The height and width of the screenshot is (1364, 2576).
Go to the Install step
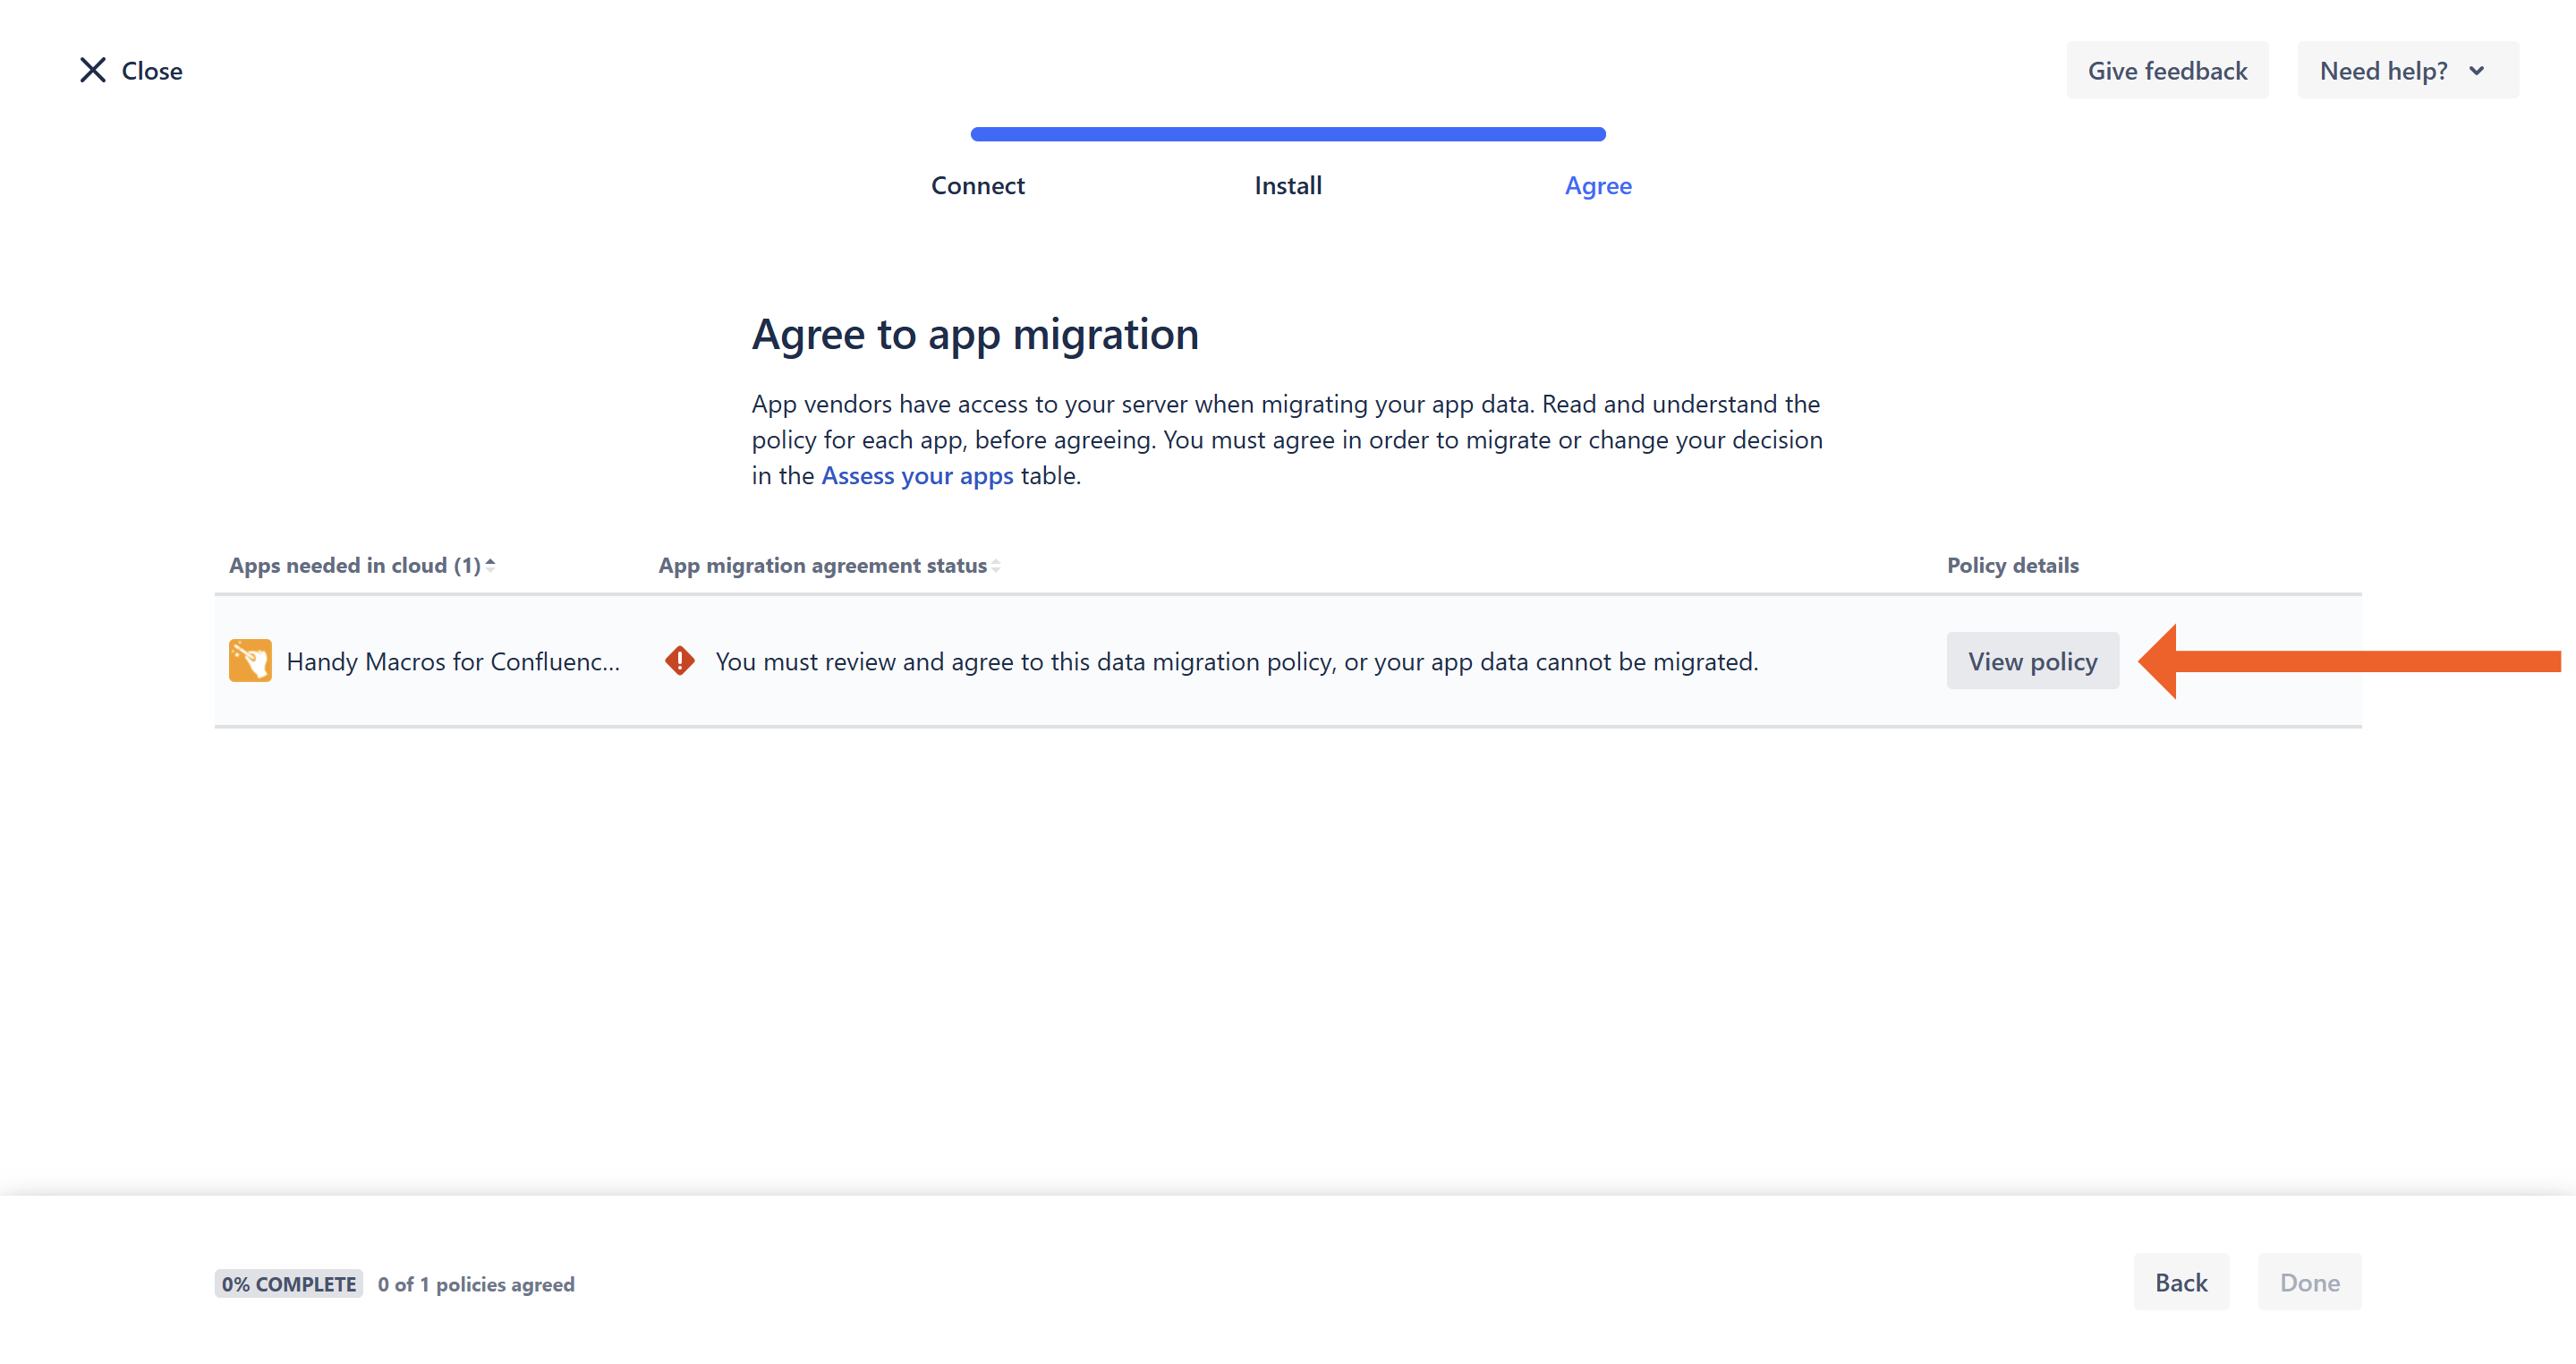(1288, 186)
